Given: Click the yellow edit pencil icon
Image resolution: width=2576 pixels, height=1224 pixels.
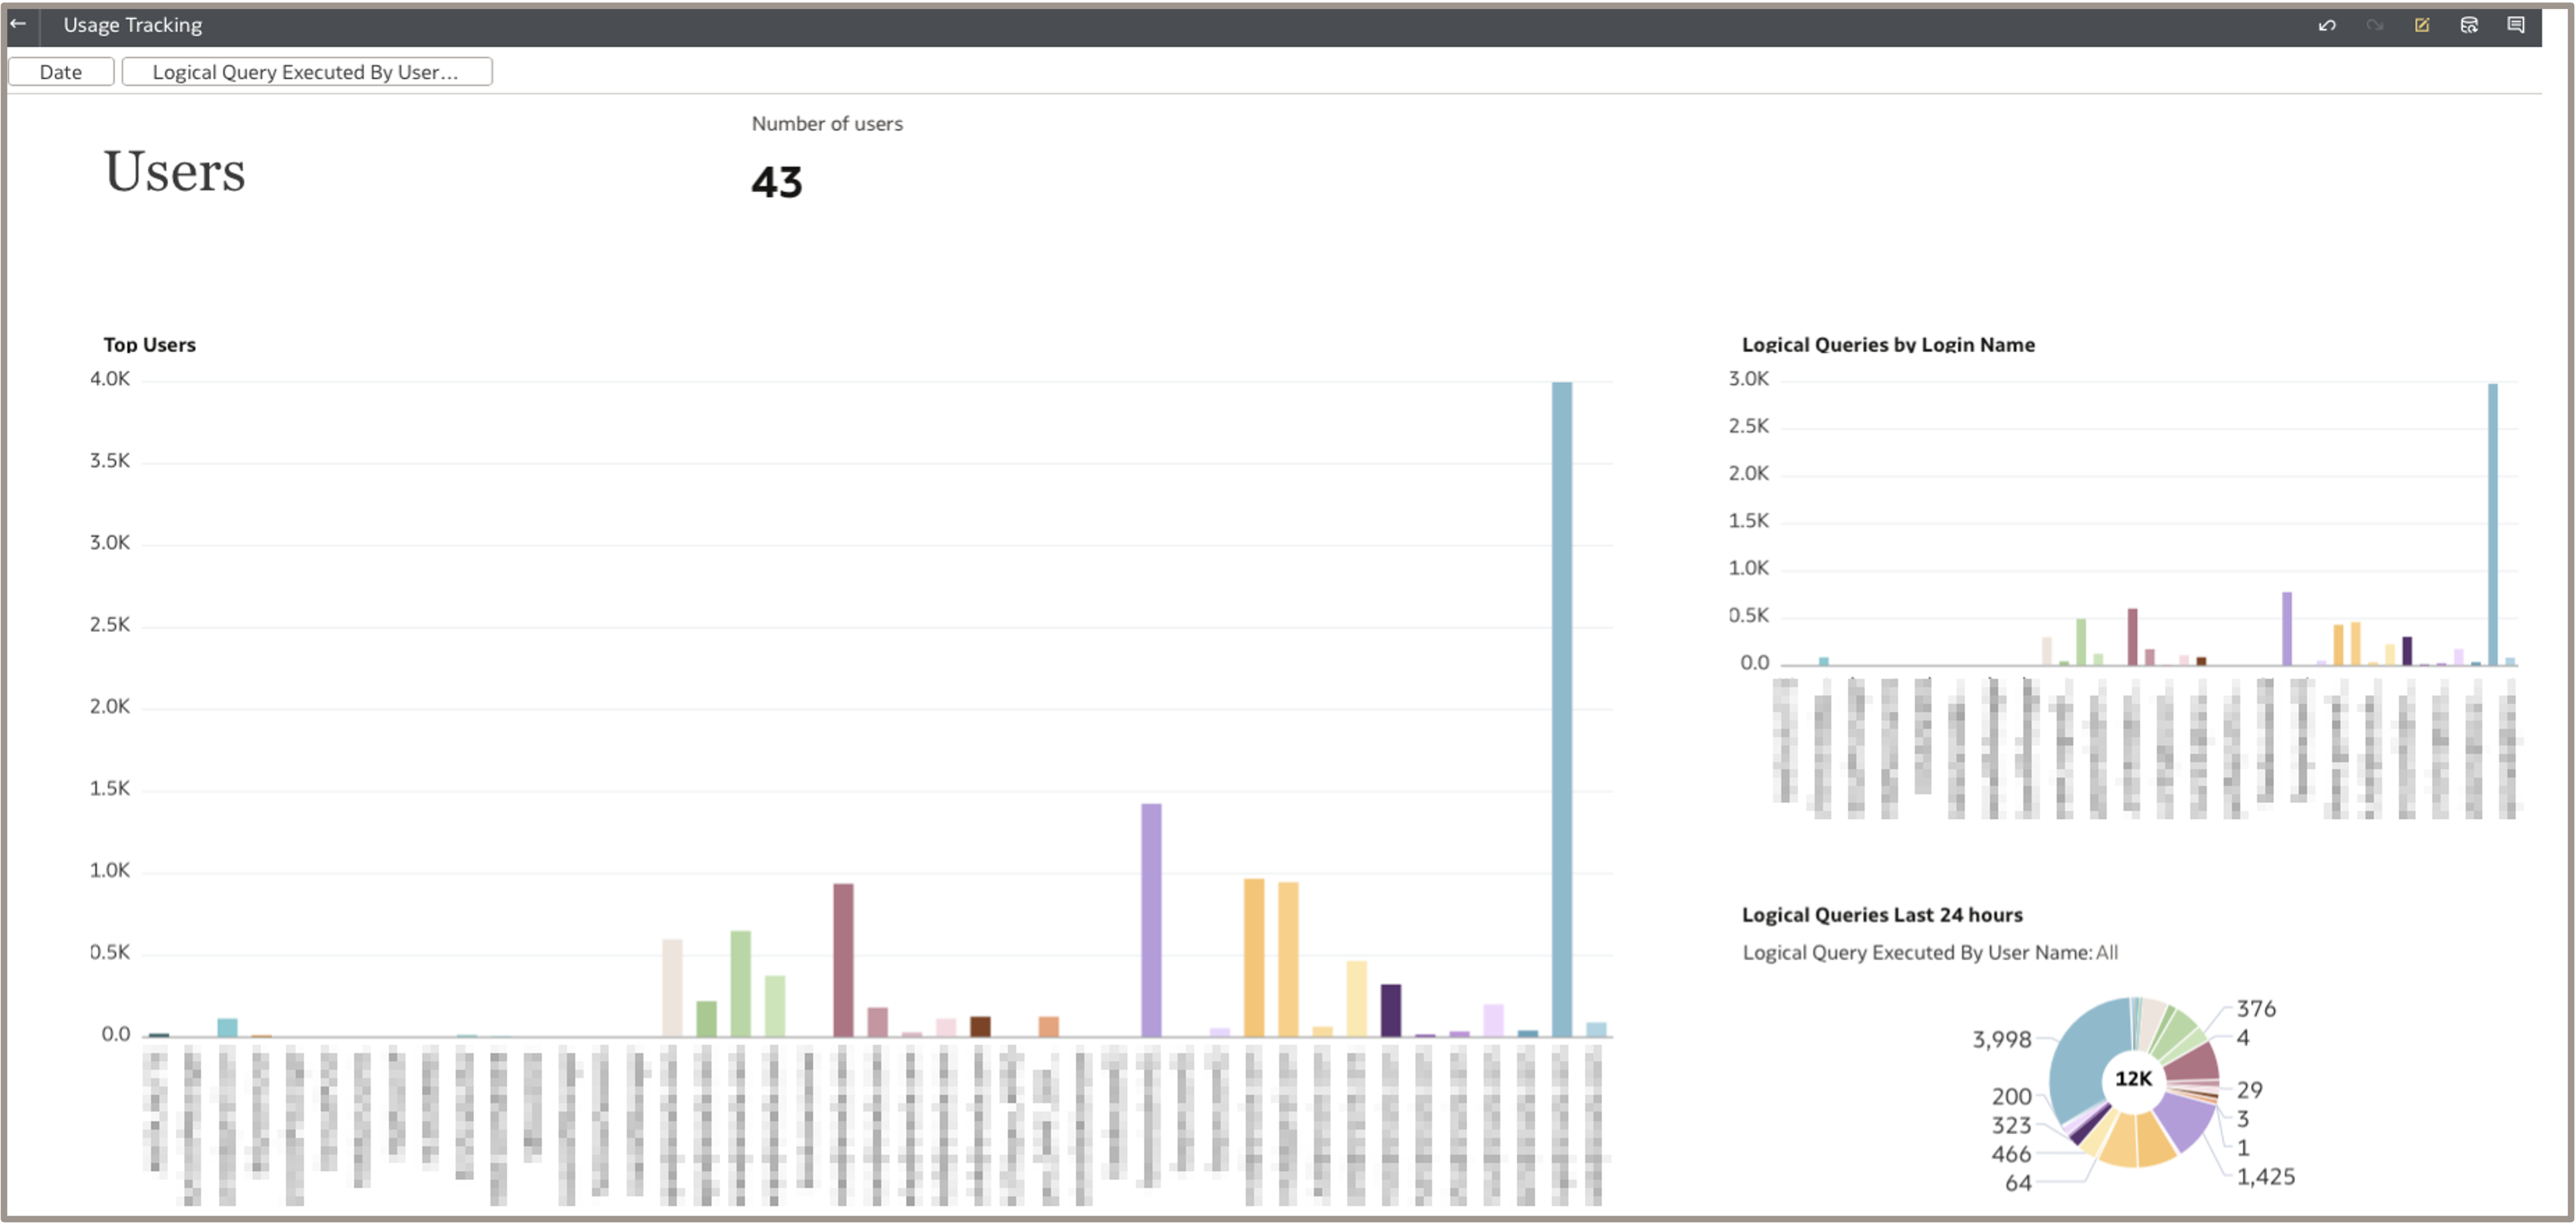Looking at the screenshot, I should (x=2422, y=25).
